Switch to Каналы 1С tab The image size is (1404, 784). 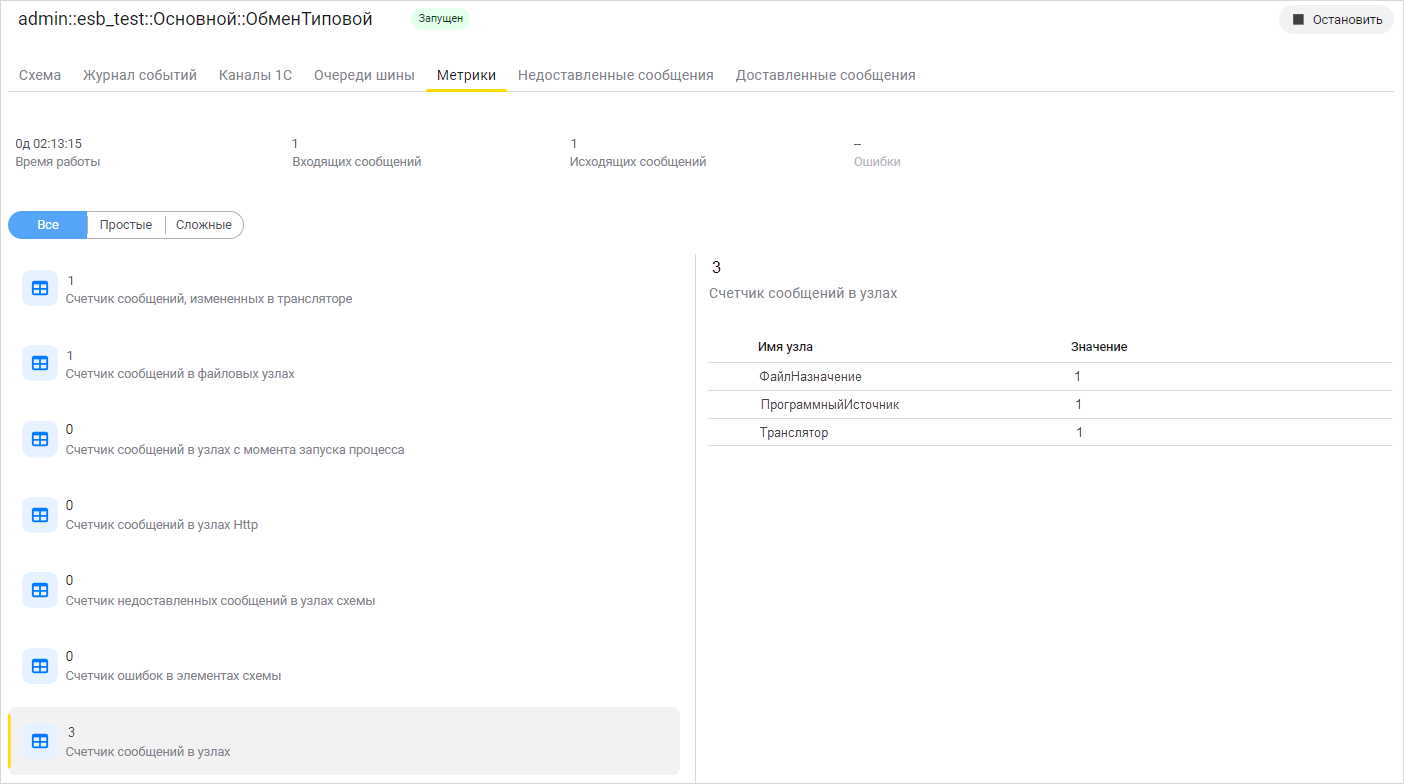click(255, 75)
